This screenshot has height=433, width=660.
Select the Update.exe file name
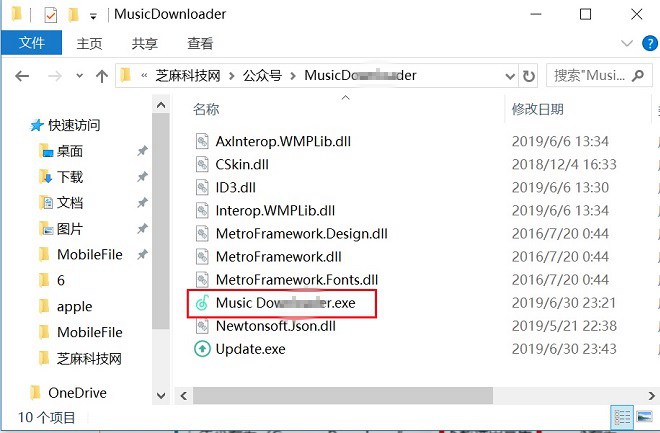point(250,349)
